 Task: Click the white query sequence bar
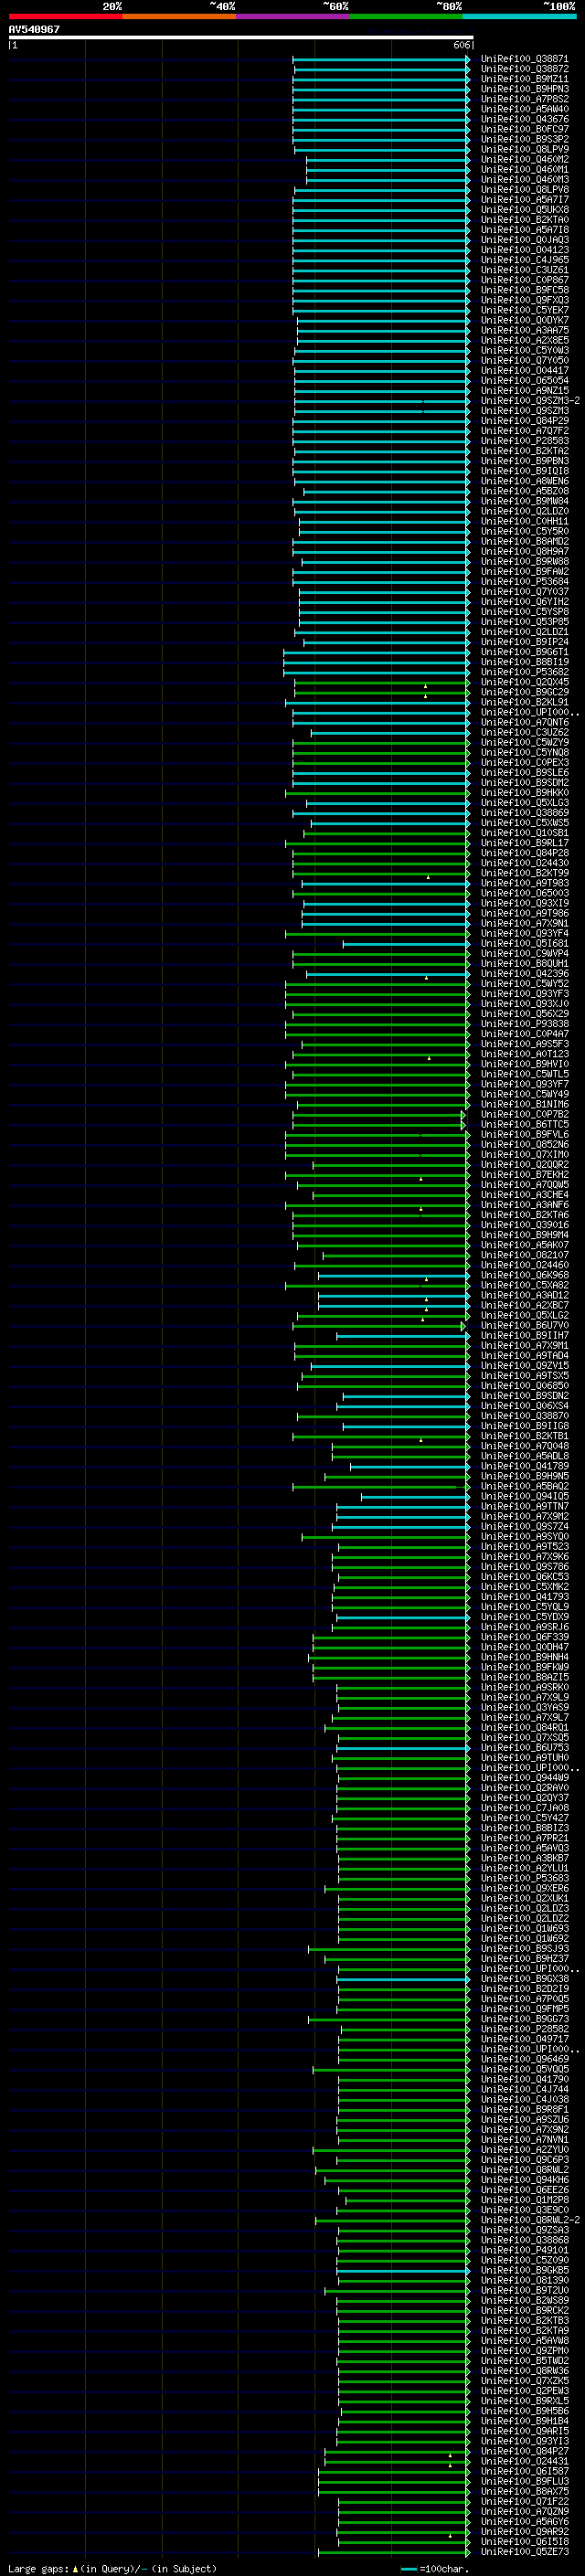coord(241,37)
